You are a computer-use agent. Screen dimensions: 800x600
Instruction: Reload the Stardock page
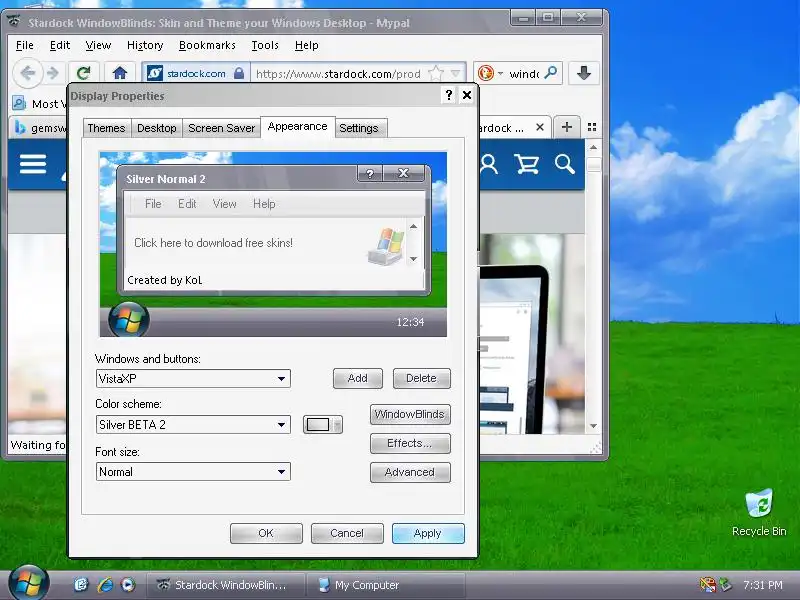(83, 73)
